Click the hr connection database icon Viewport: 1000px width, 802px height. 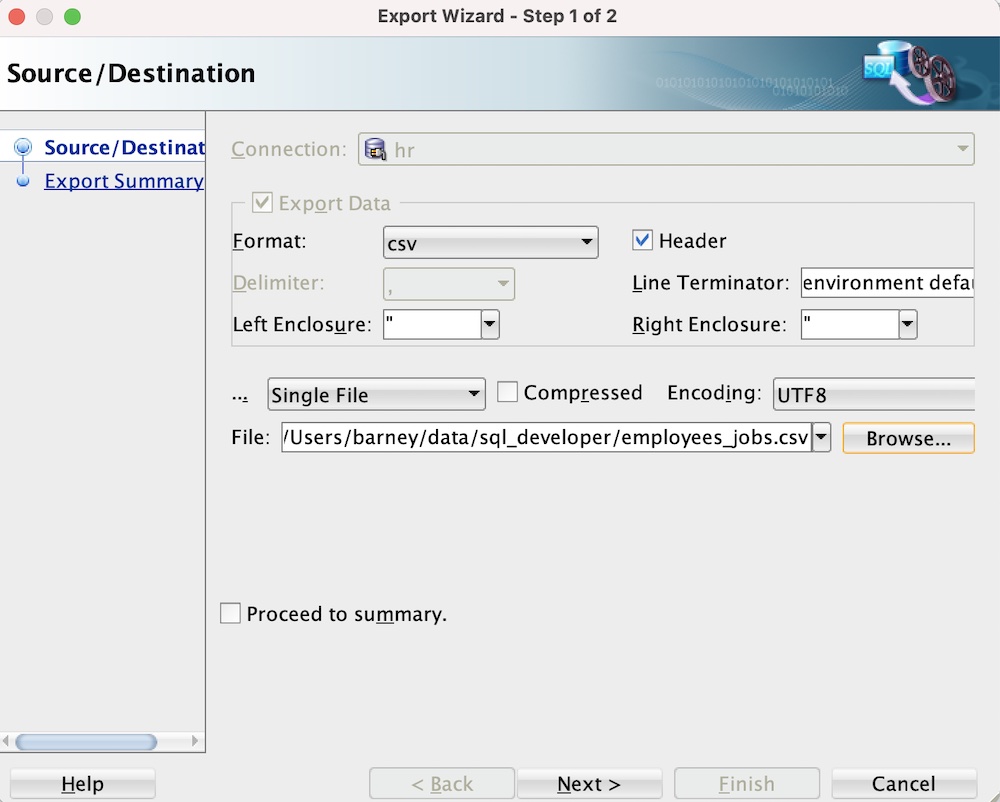(x=375, y=149)
